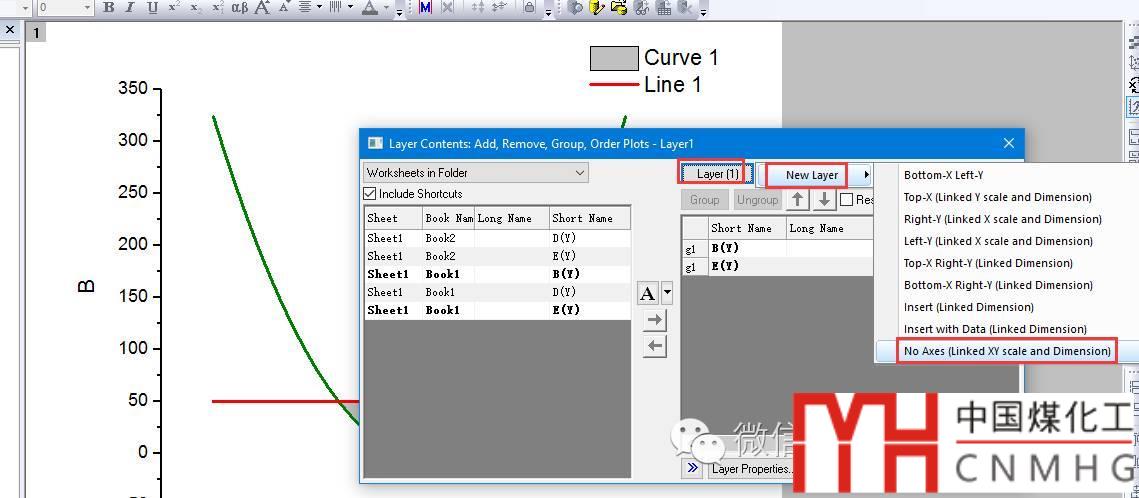Uncheck Include Shortcuts checkbox
Viewport: 1139px width, 498px height.
(370, 194)
